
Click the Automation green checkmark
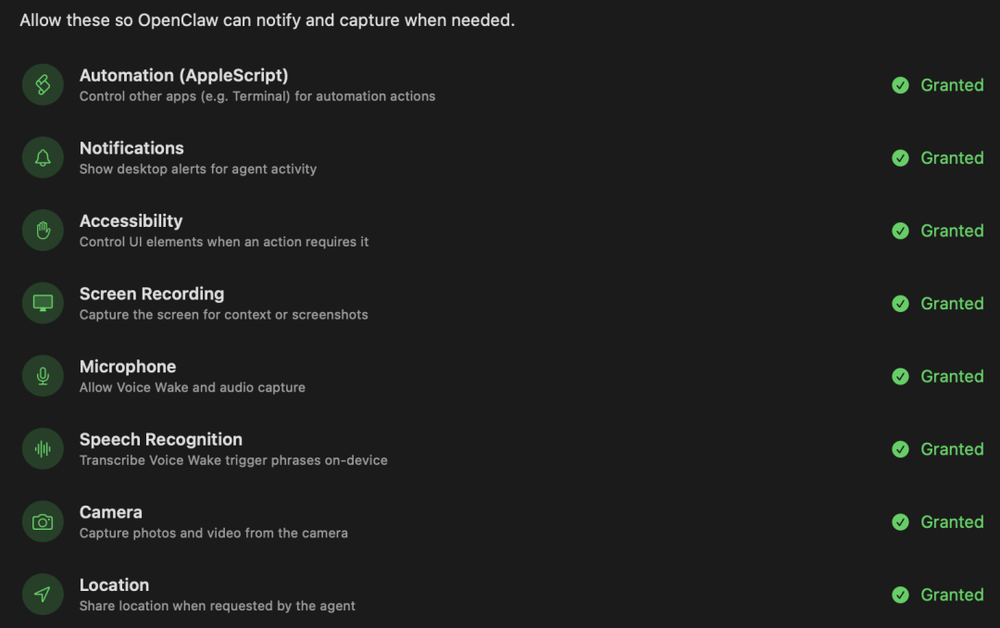click(x=900, y=85)
